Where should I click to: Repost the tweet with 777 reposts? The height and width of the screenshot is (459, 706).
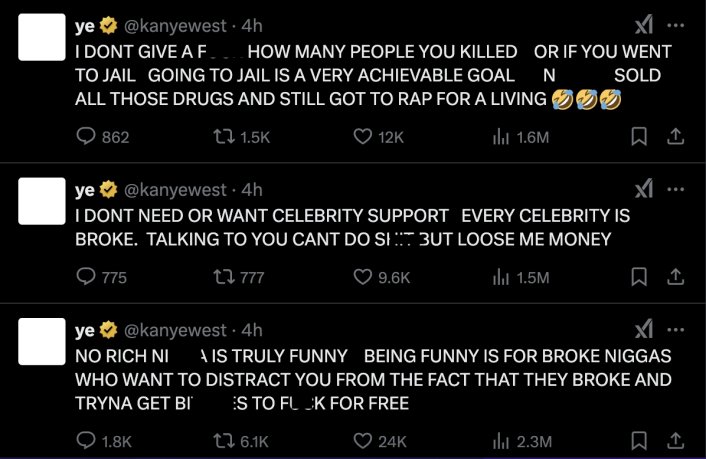(x=226, y=277)
